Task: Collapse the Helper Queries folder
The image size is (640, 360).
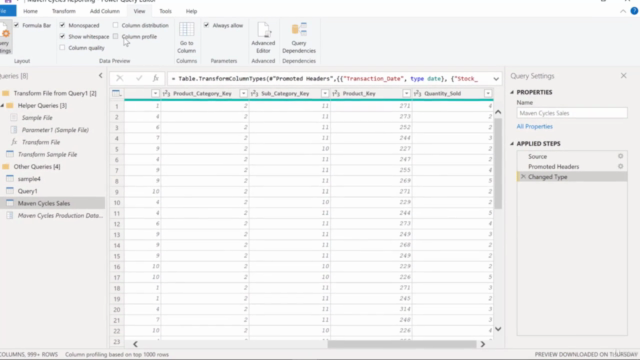Action: 2,105
